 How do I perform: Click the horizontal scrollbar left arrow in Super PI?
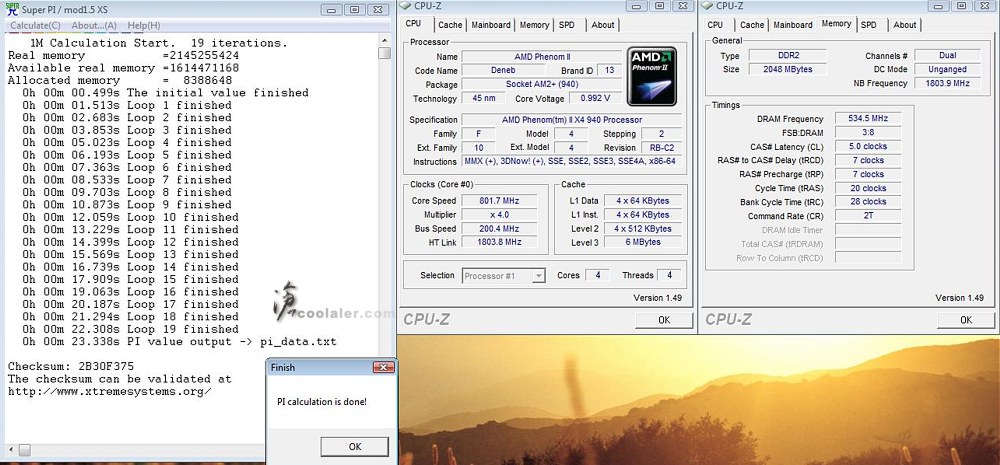[10, 450]
